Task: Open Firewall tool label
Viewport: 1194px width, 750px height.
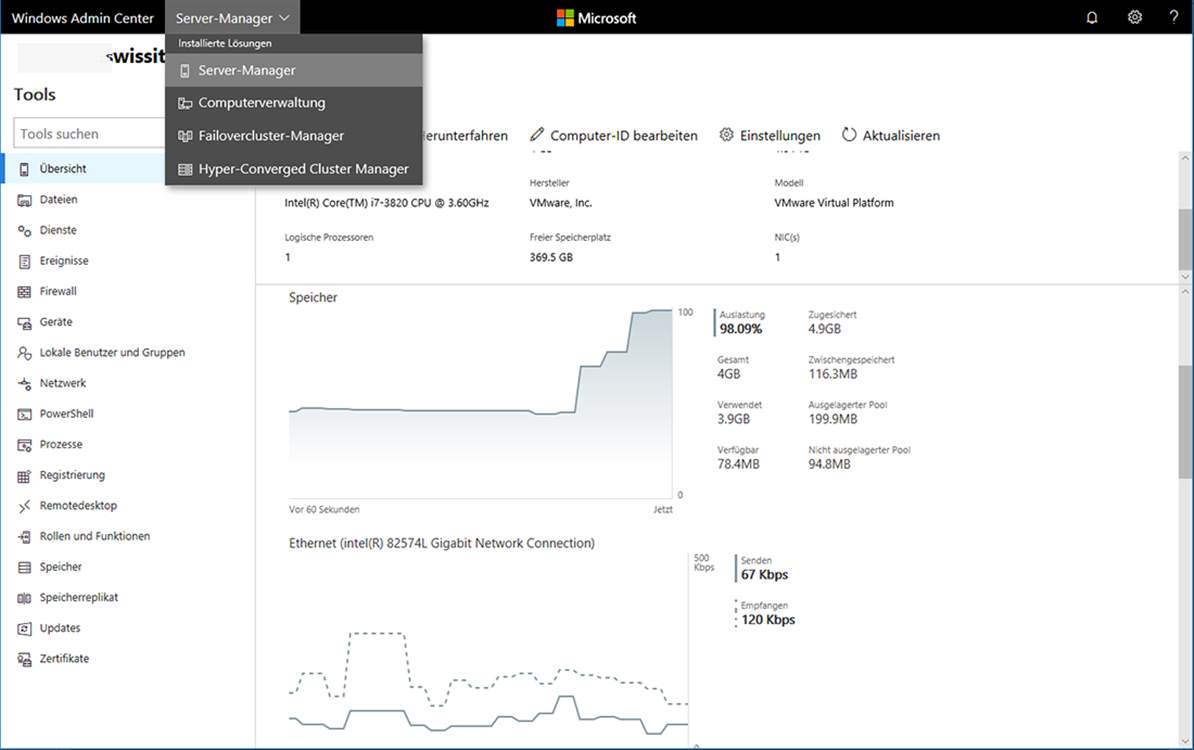Action: point(58,291)
